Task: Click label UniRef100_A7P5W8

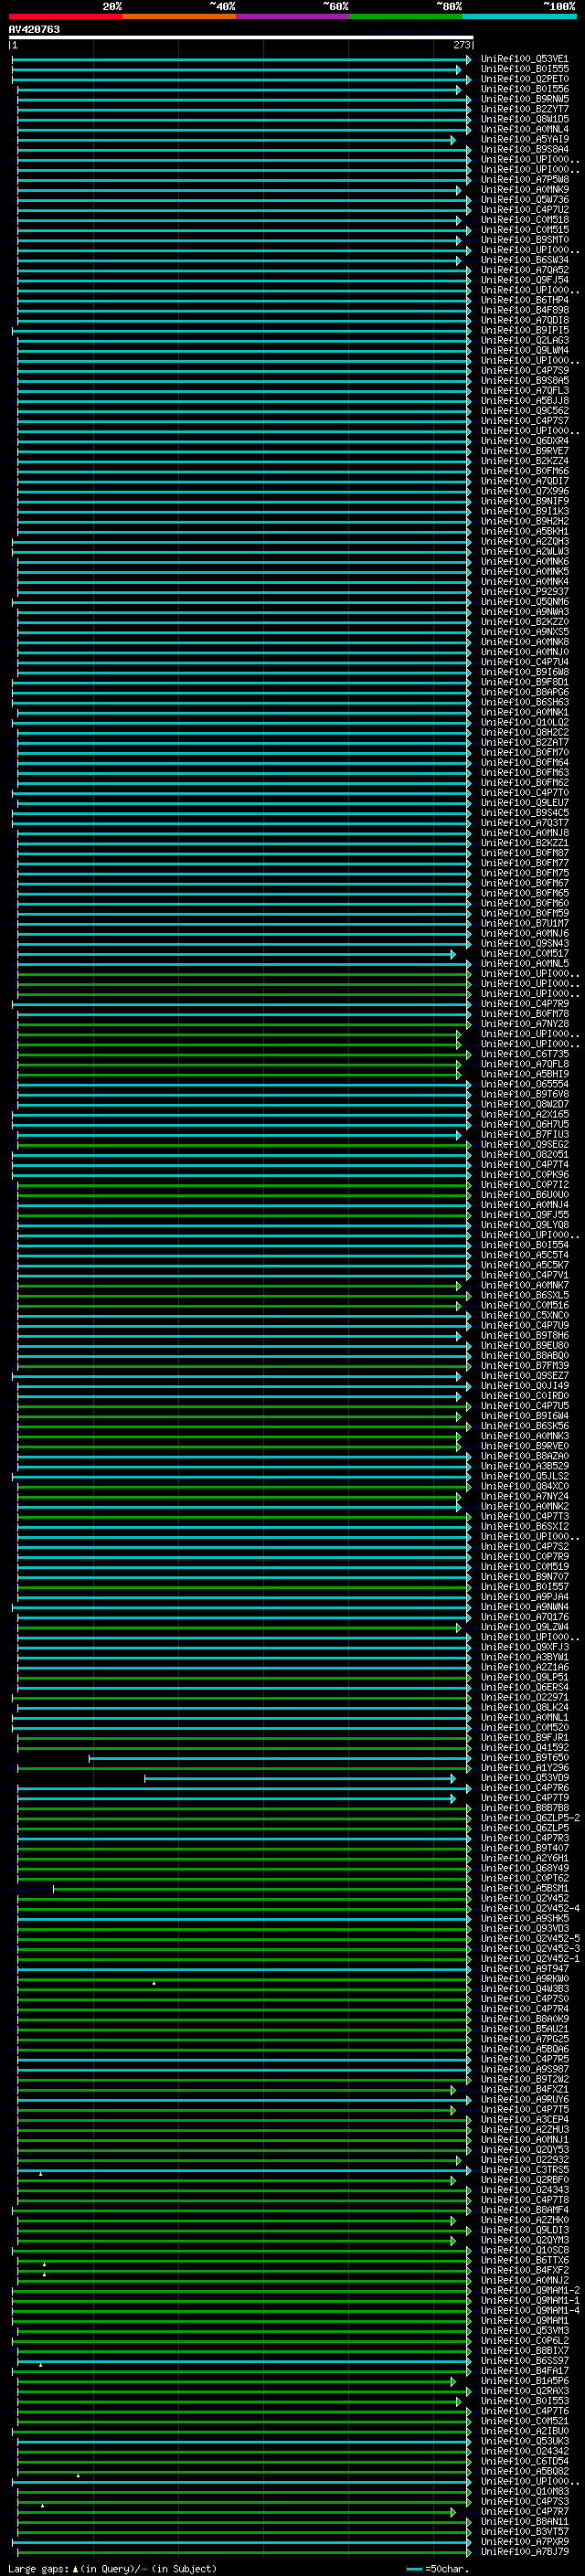Action: click(524, 180)
